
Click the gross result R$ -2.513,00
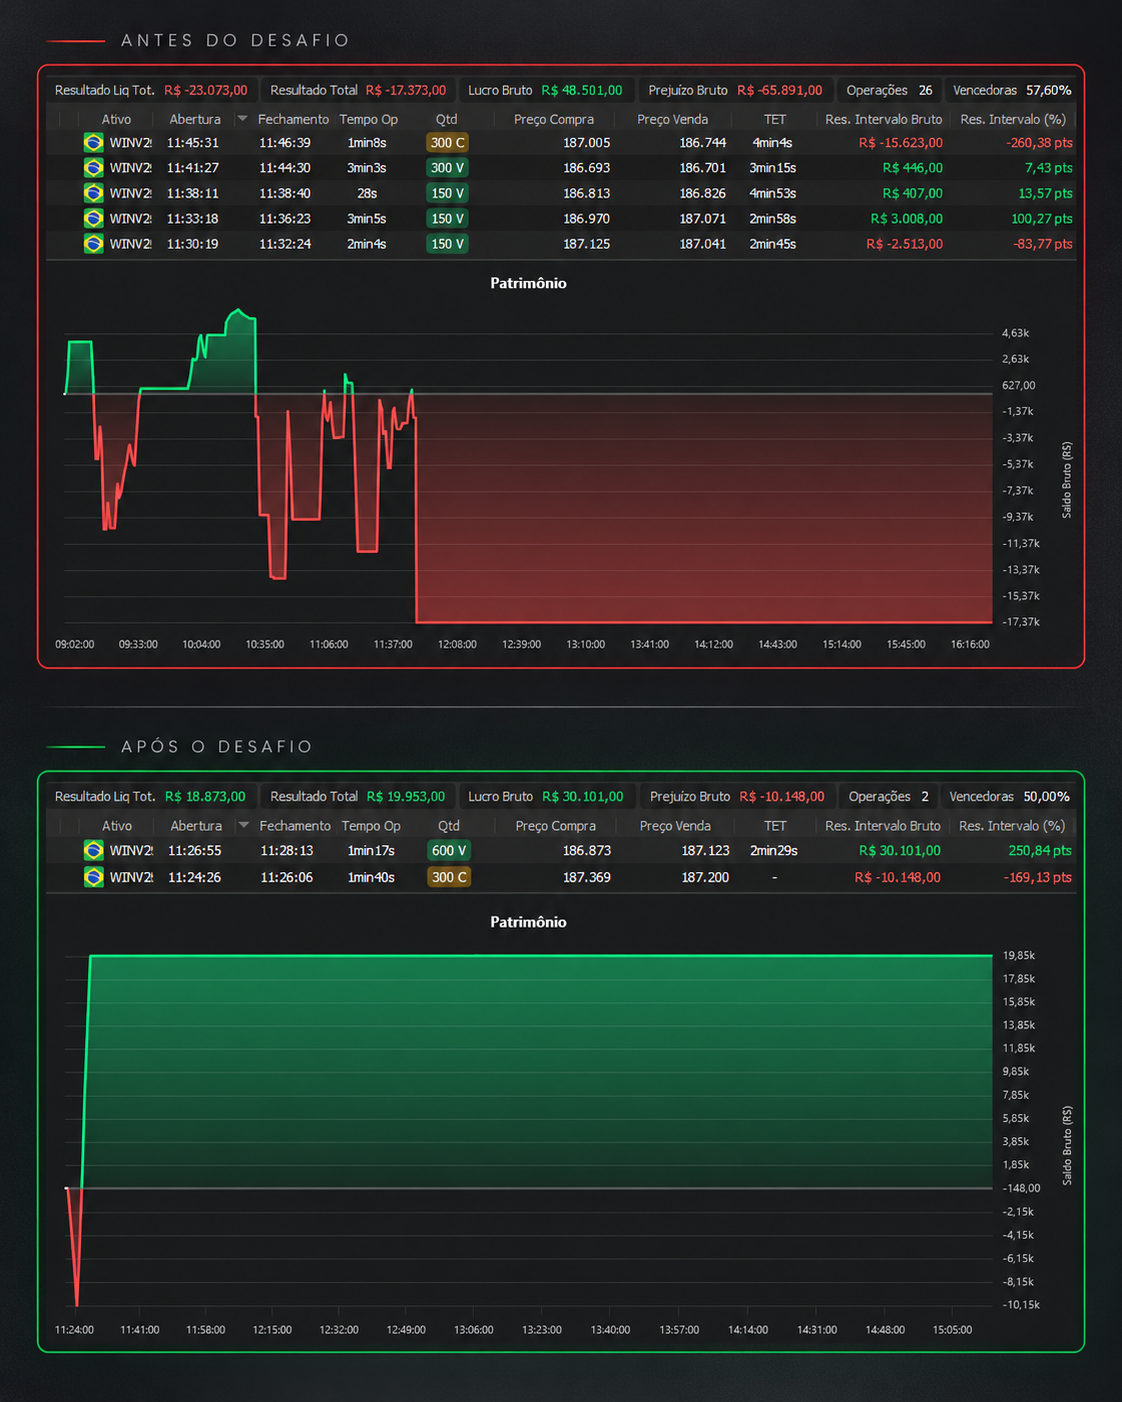[905, 244]
